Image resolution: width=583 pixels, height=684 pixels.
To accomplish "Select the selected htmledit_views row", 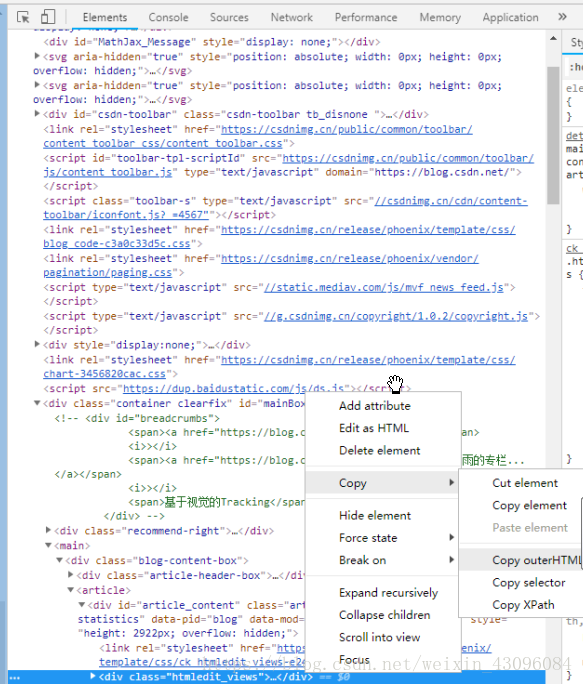I will [277, 677].
